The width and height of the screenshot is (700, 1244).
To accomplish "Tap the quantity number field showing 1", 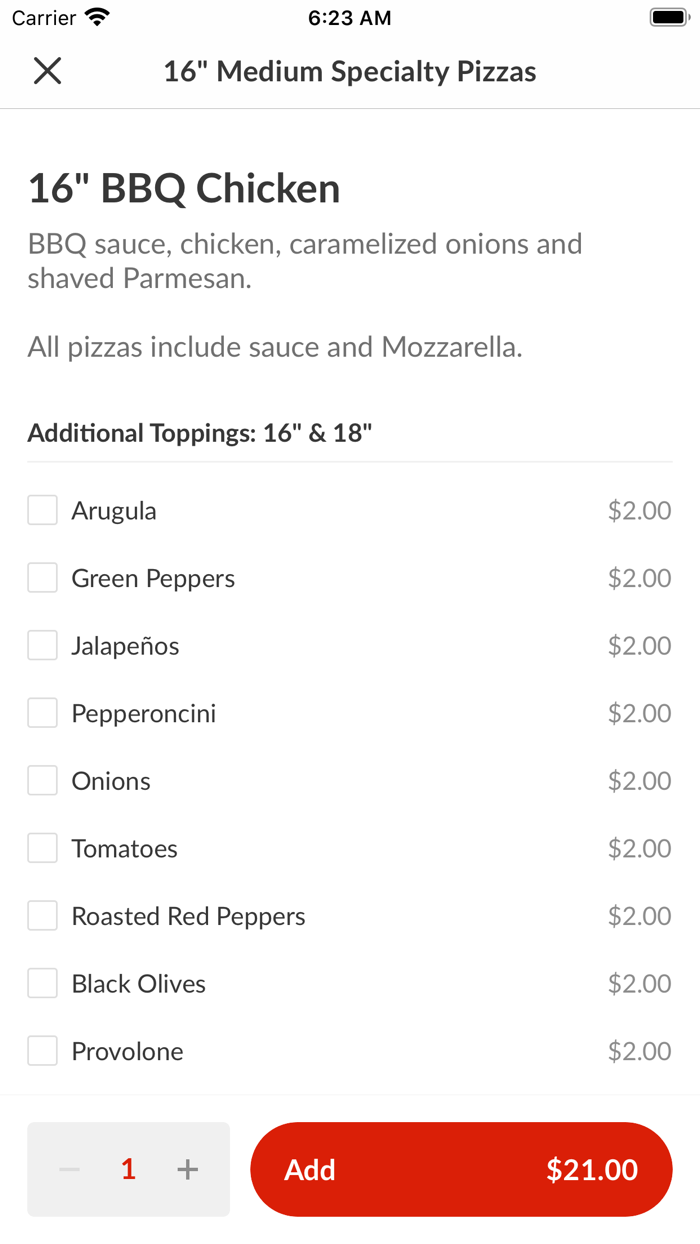I will [127, 1169].
